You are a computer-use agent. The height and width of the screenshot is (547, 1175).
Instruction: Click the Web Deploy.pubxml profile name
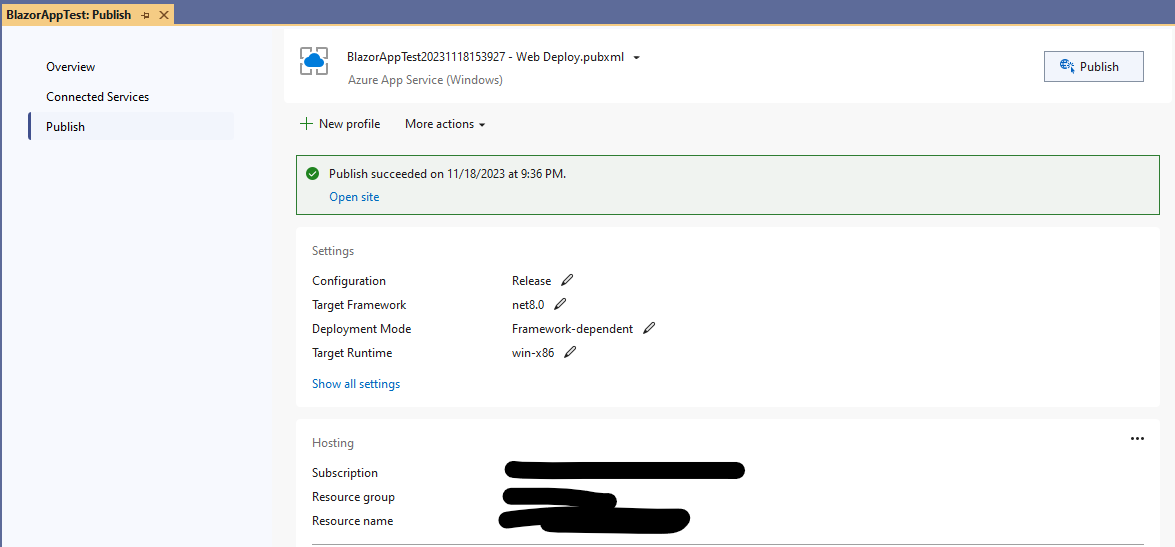(485, 57)
